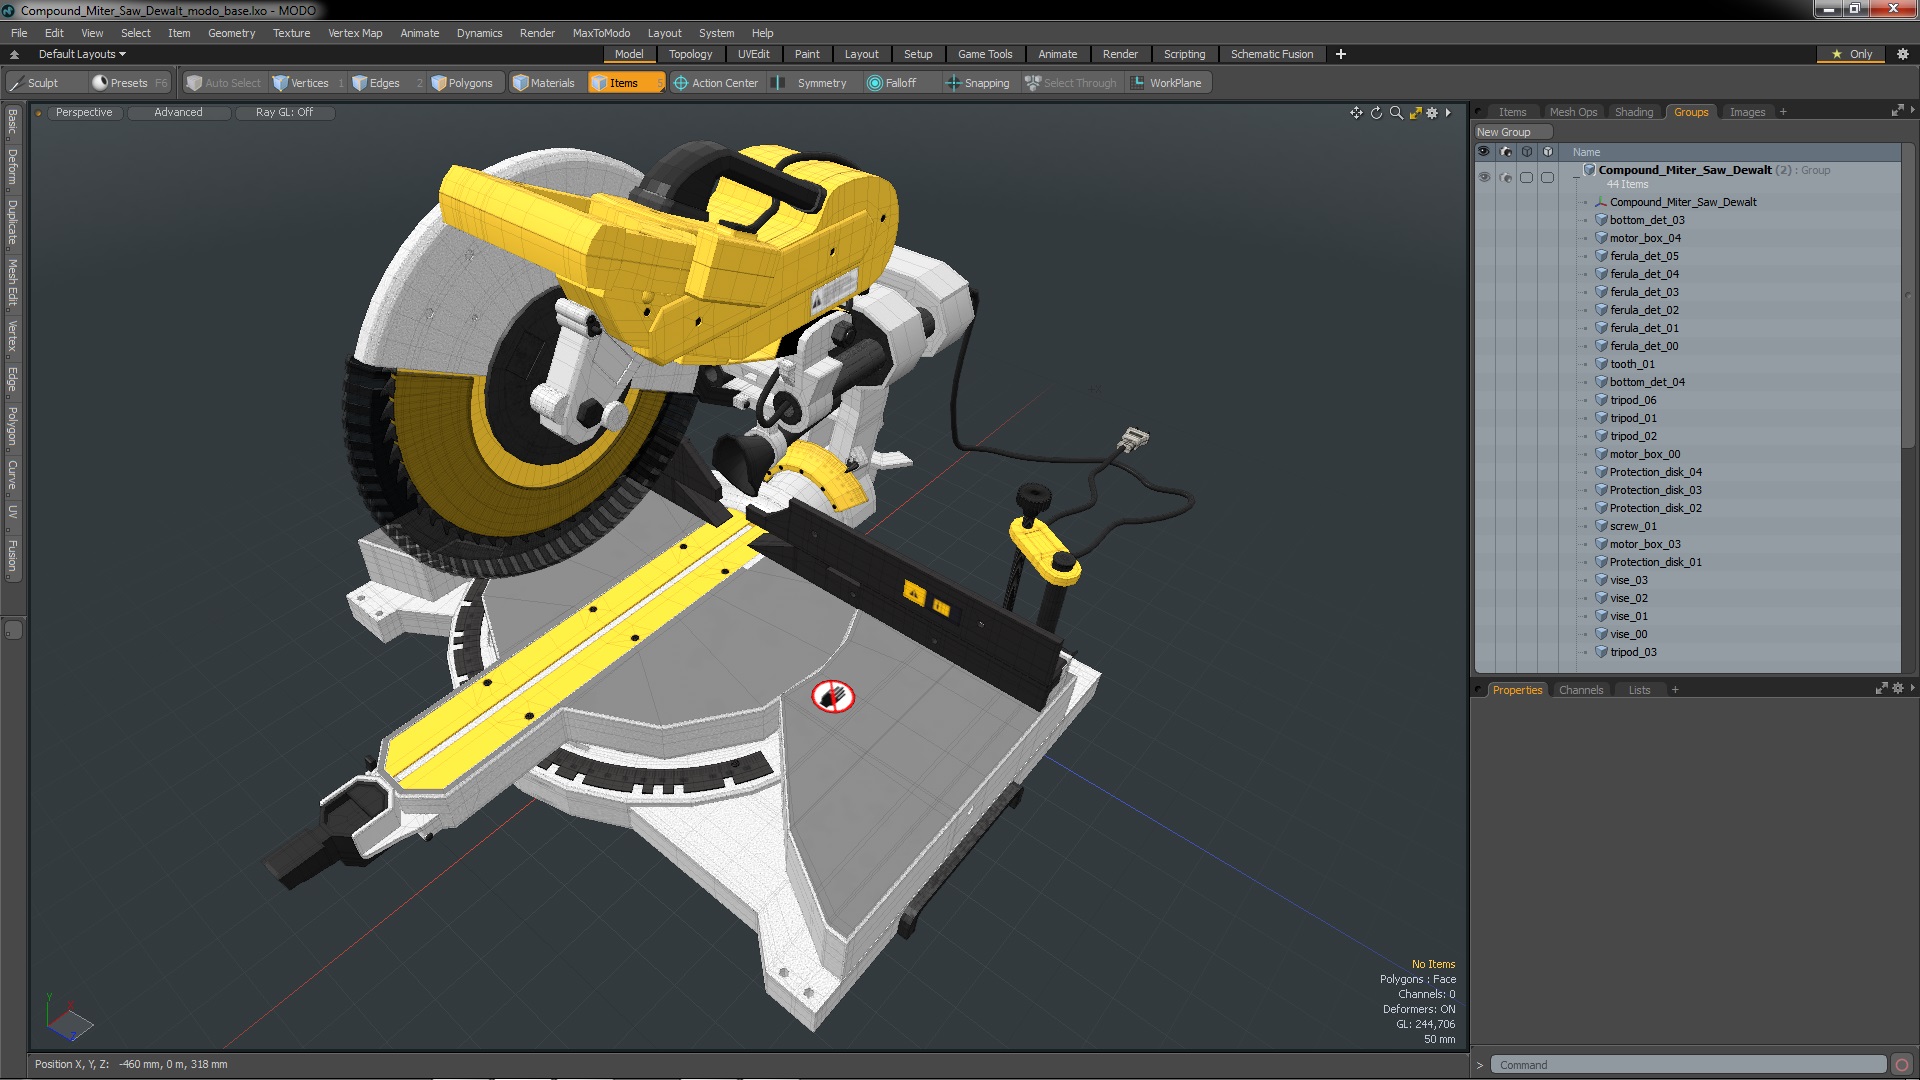Select the Protection_disk_04 item
The width and height of the screenshot is (1920, 1080).
1655,472
